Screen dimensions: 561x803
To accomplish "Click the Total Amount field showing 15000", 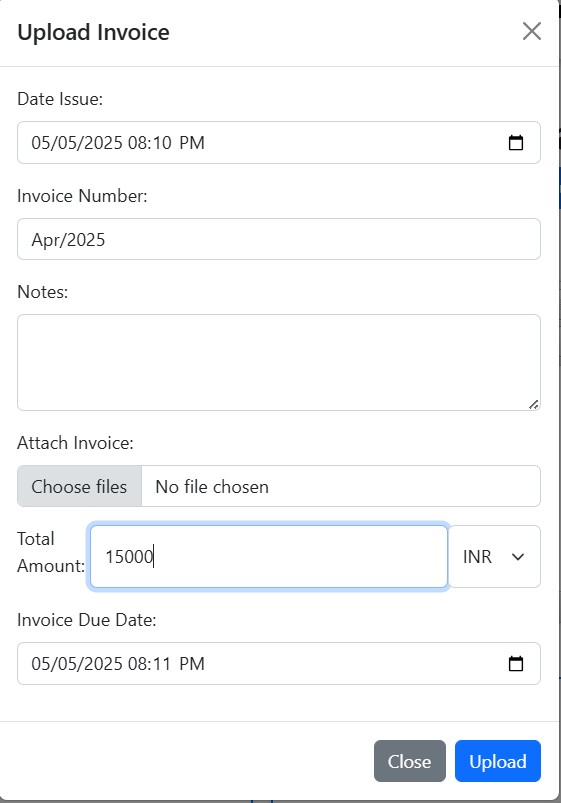I will [x=269, y=556].
